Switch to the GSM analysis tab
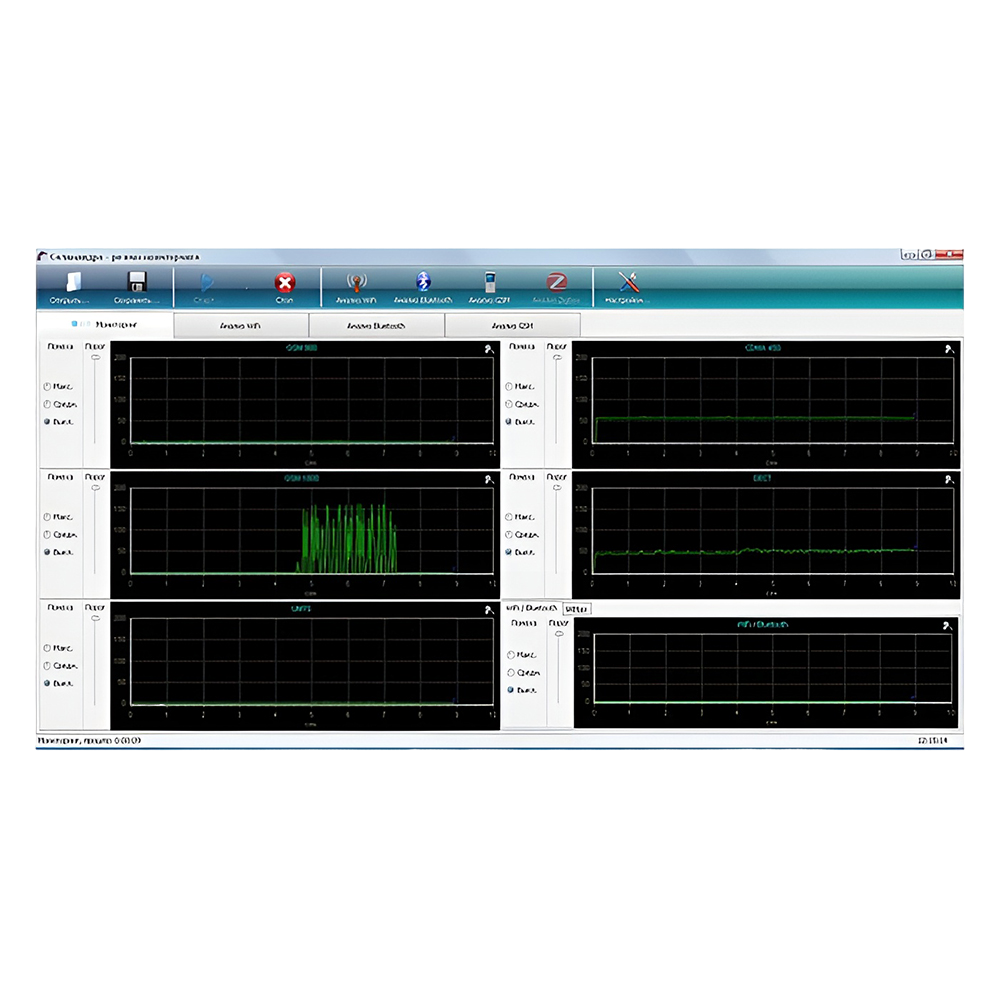 click(x=512, y=325)
